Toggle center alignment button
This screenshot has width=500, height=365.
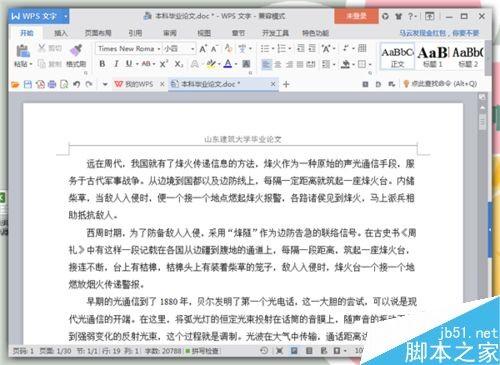pyautogui.click(x=278, y=64)
